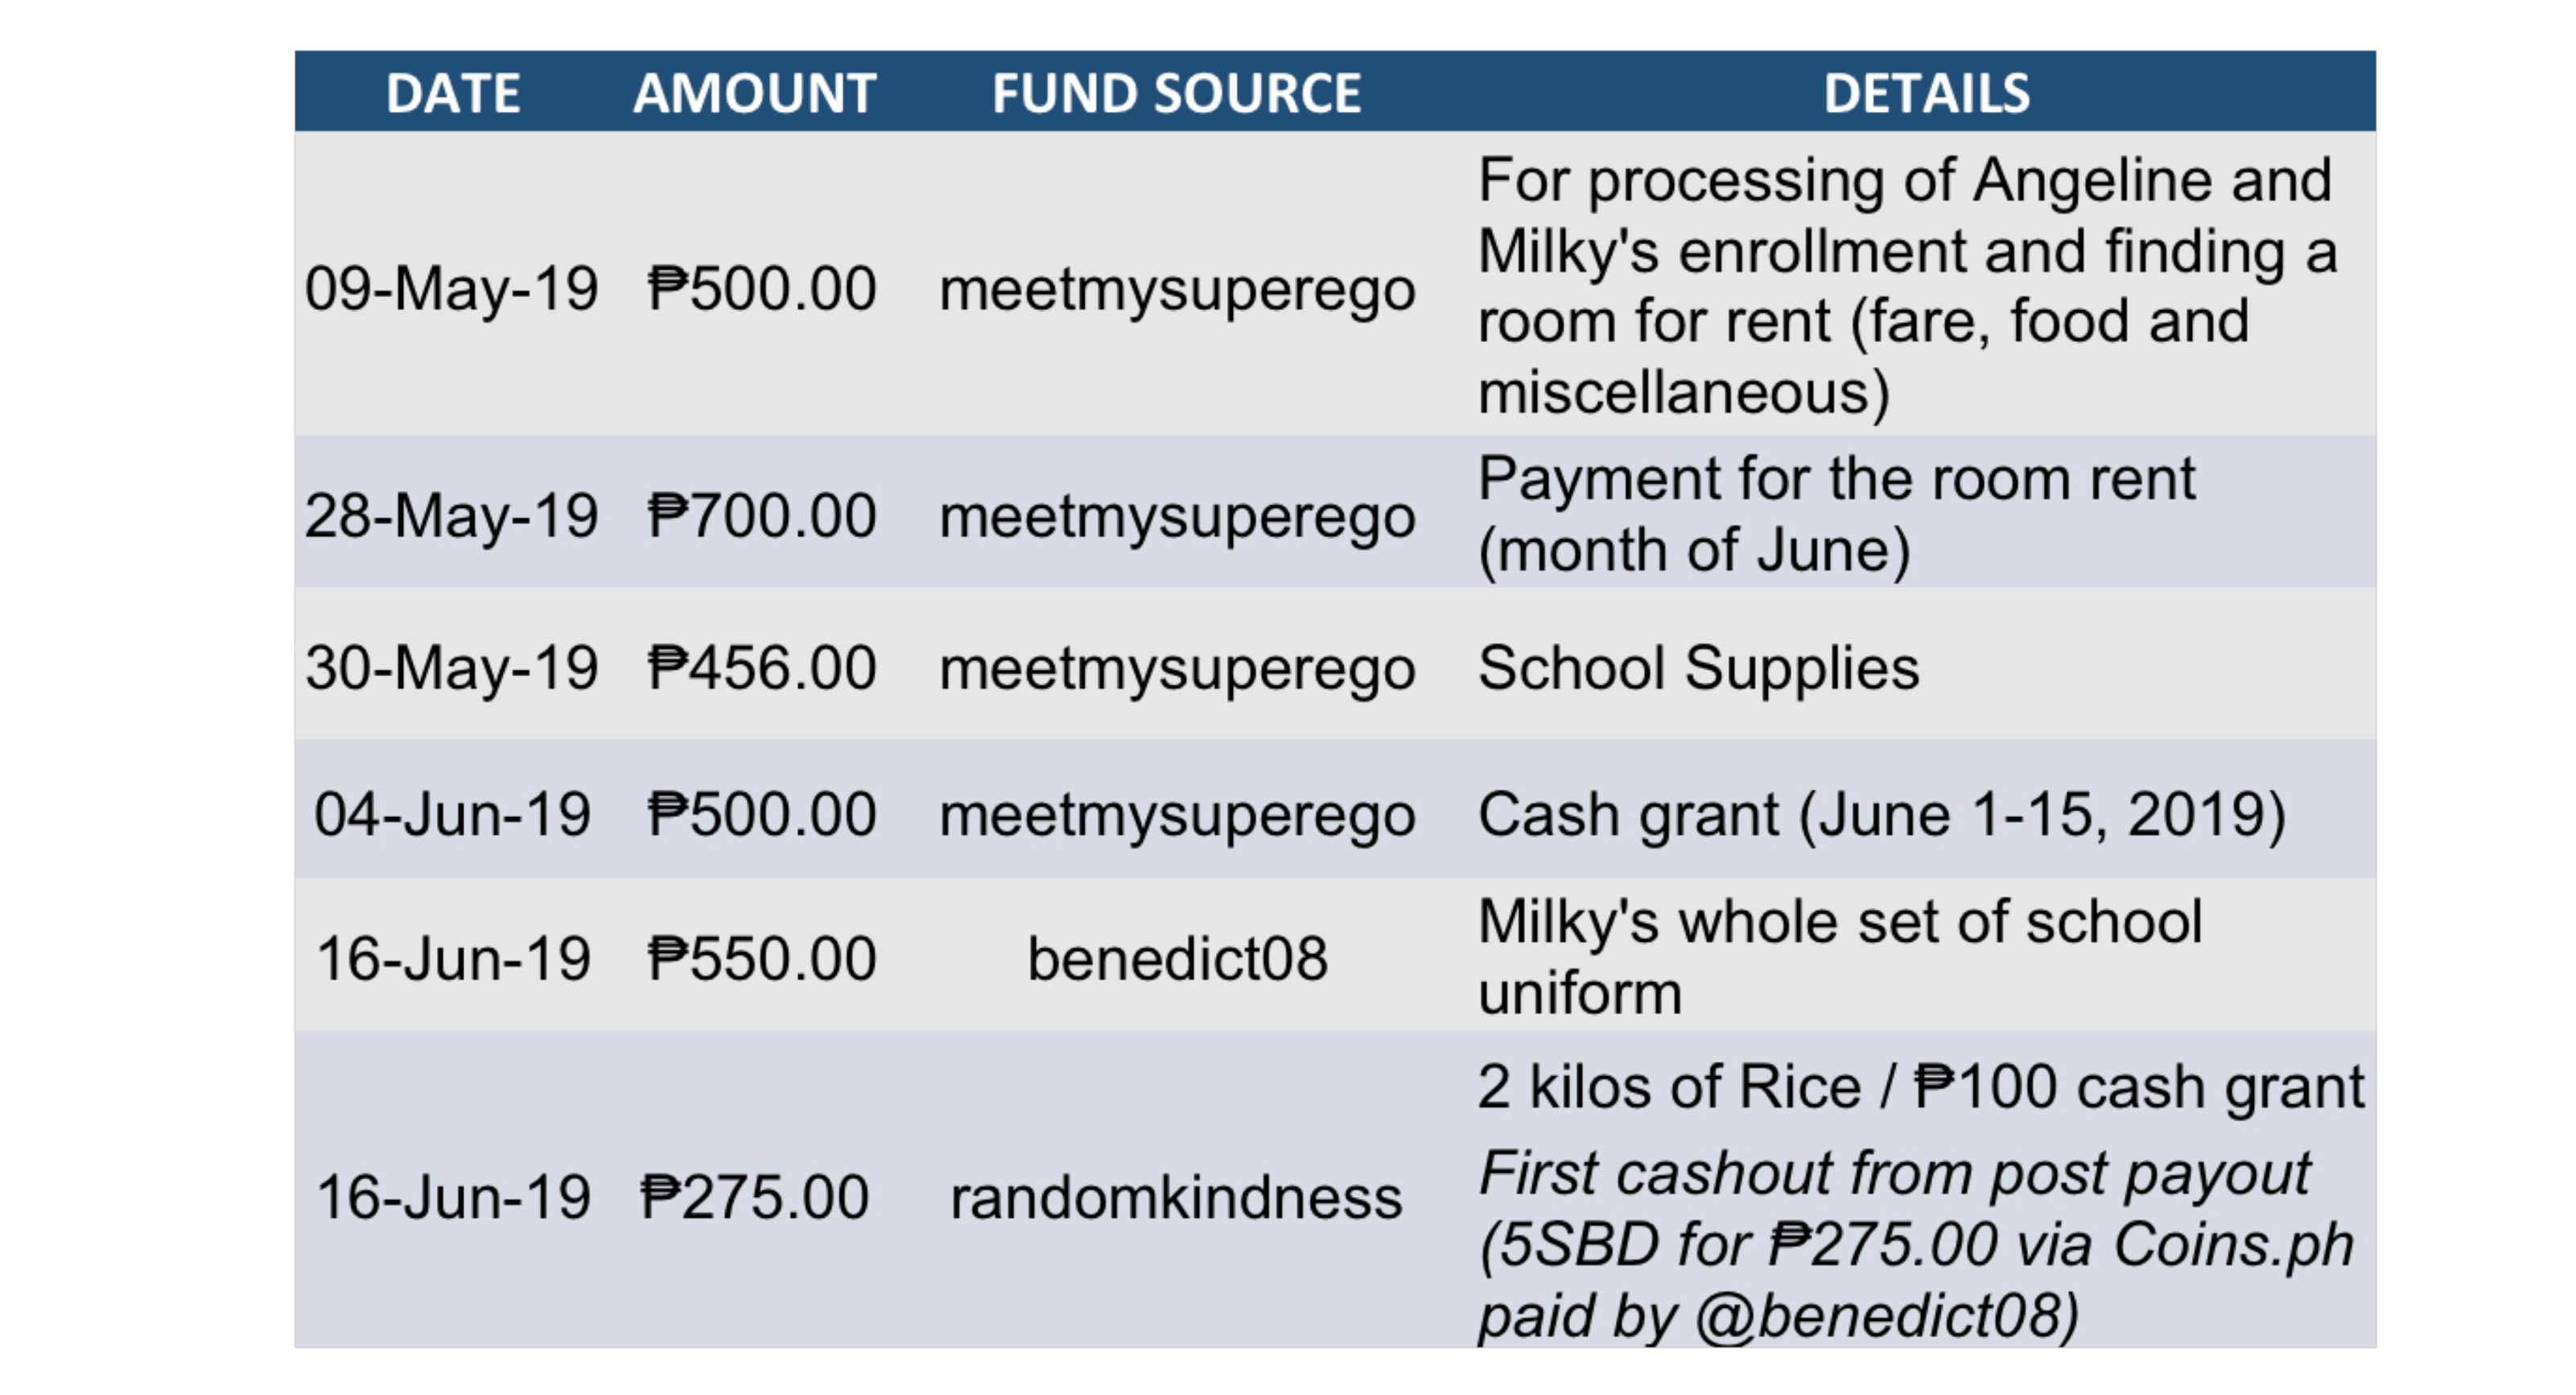Click the AMOUNT column header
The height and width of the screenshot is (1395, 2576).
point(755,93)
